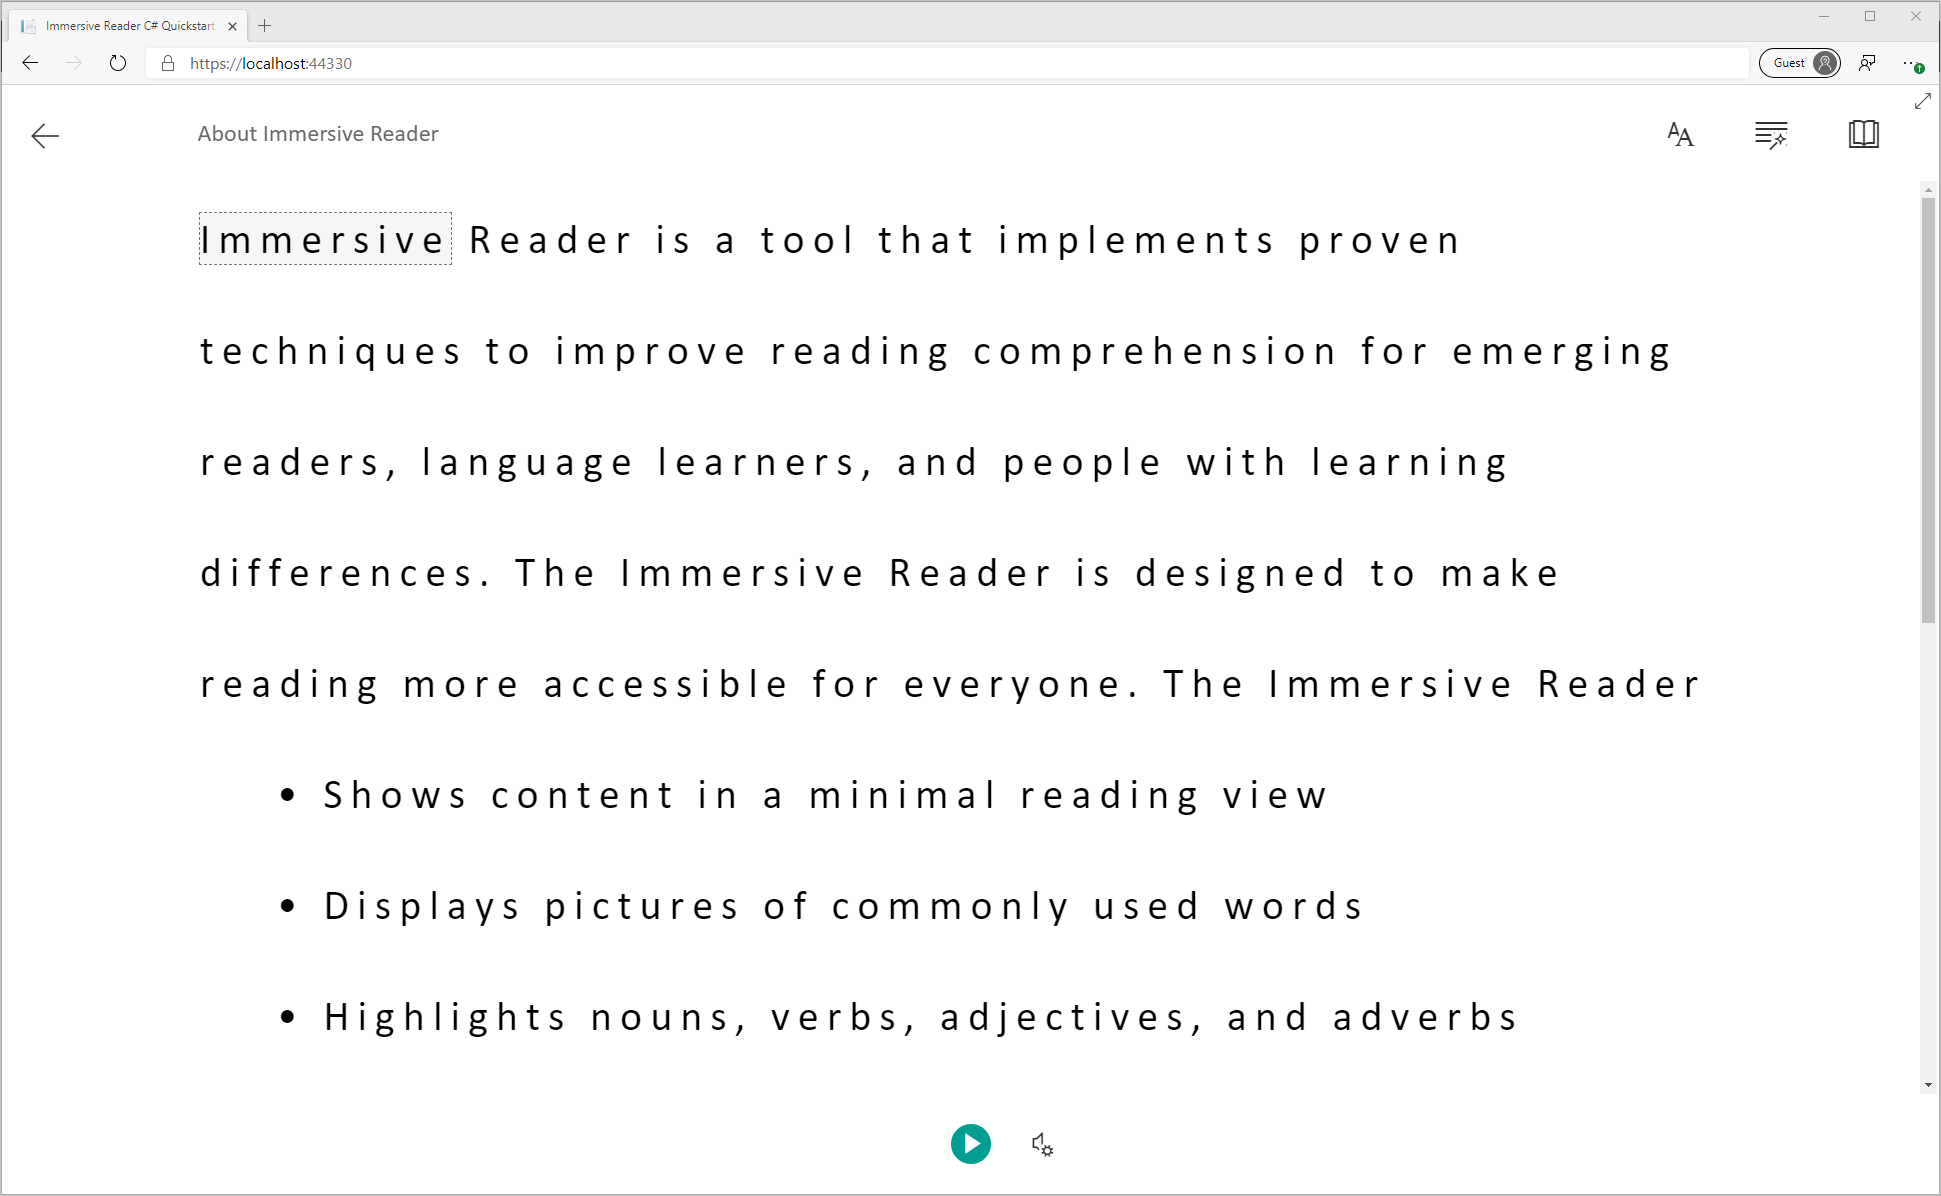This screenshot has height=1196, width=1941.
Task: Click the expand to fullscreen icon
Action: [1923, 100]
